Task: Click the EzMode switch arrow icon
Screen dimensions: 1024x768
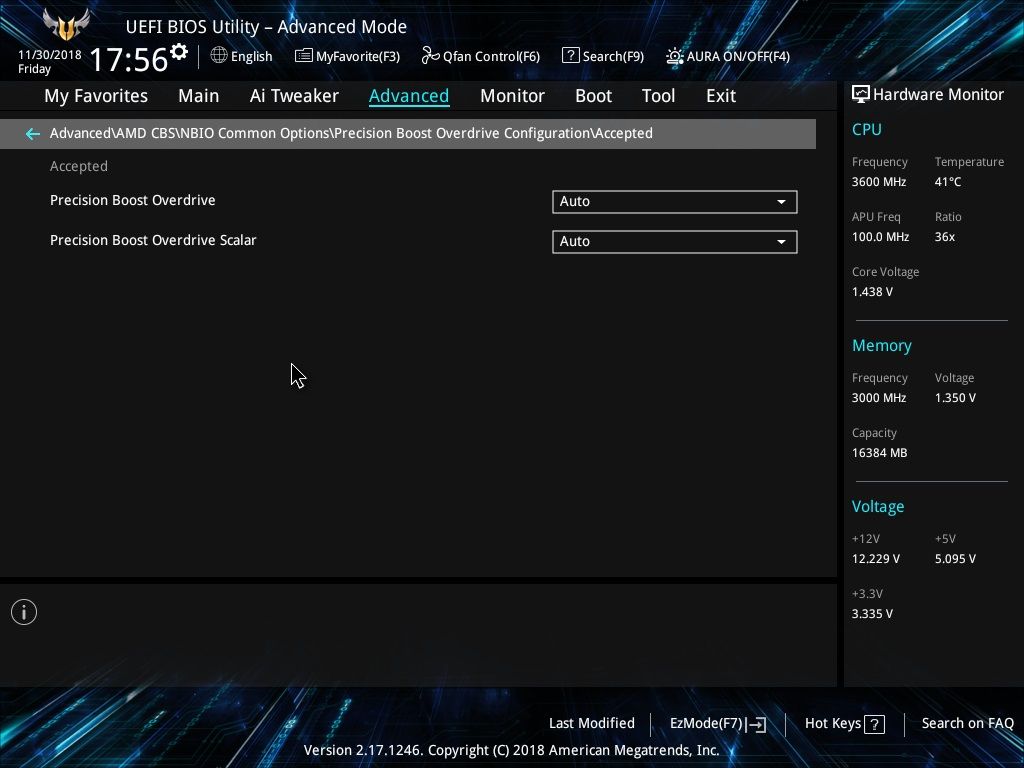Action: (x=756, y=724)
